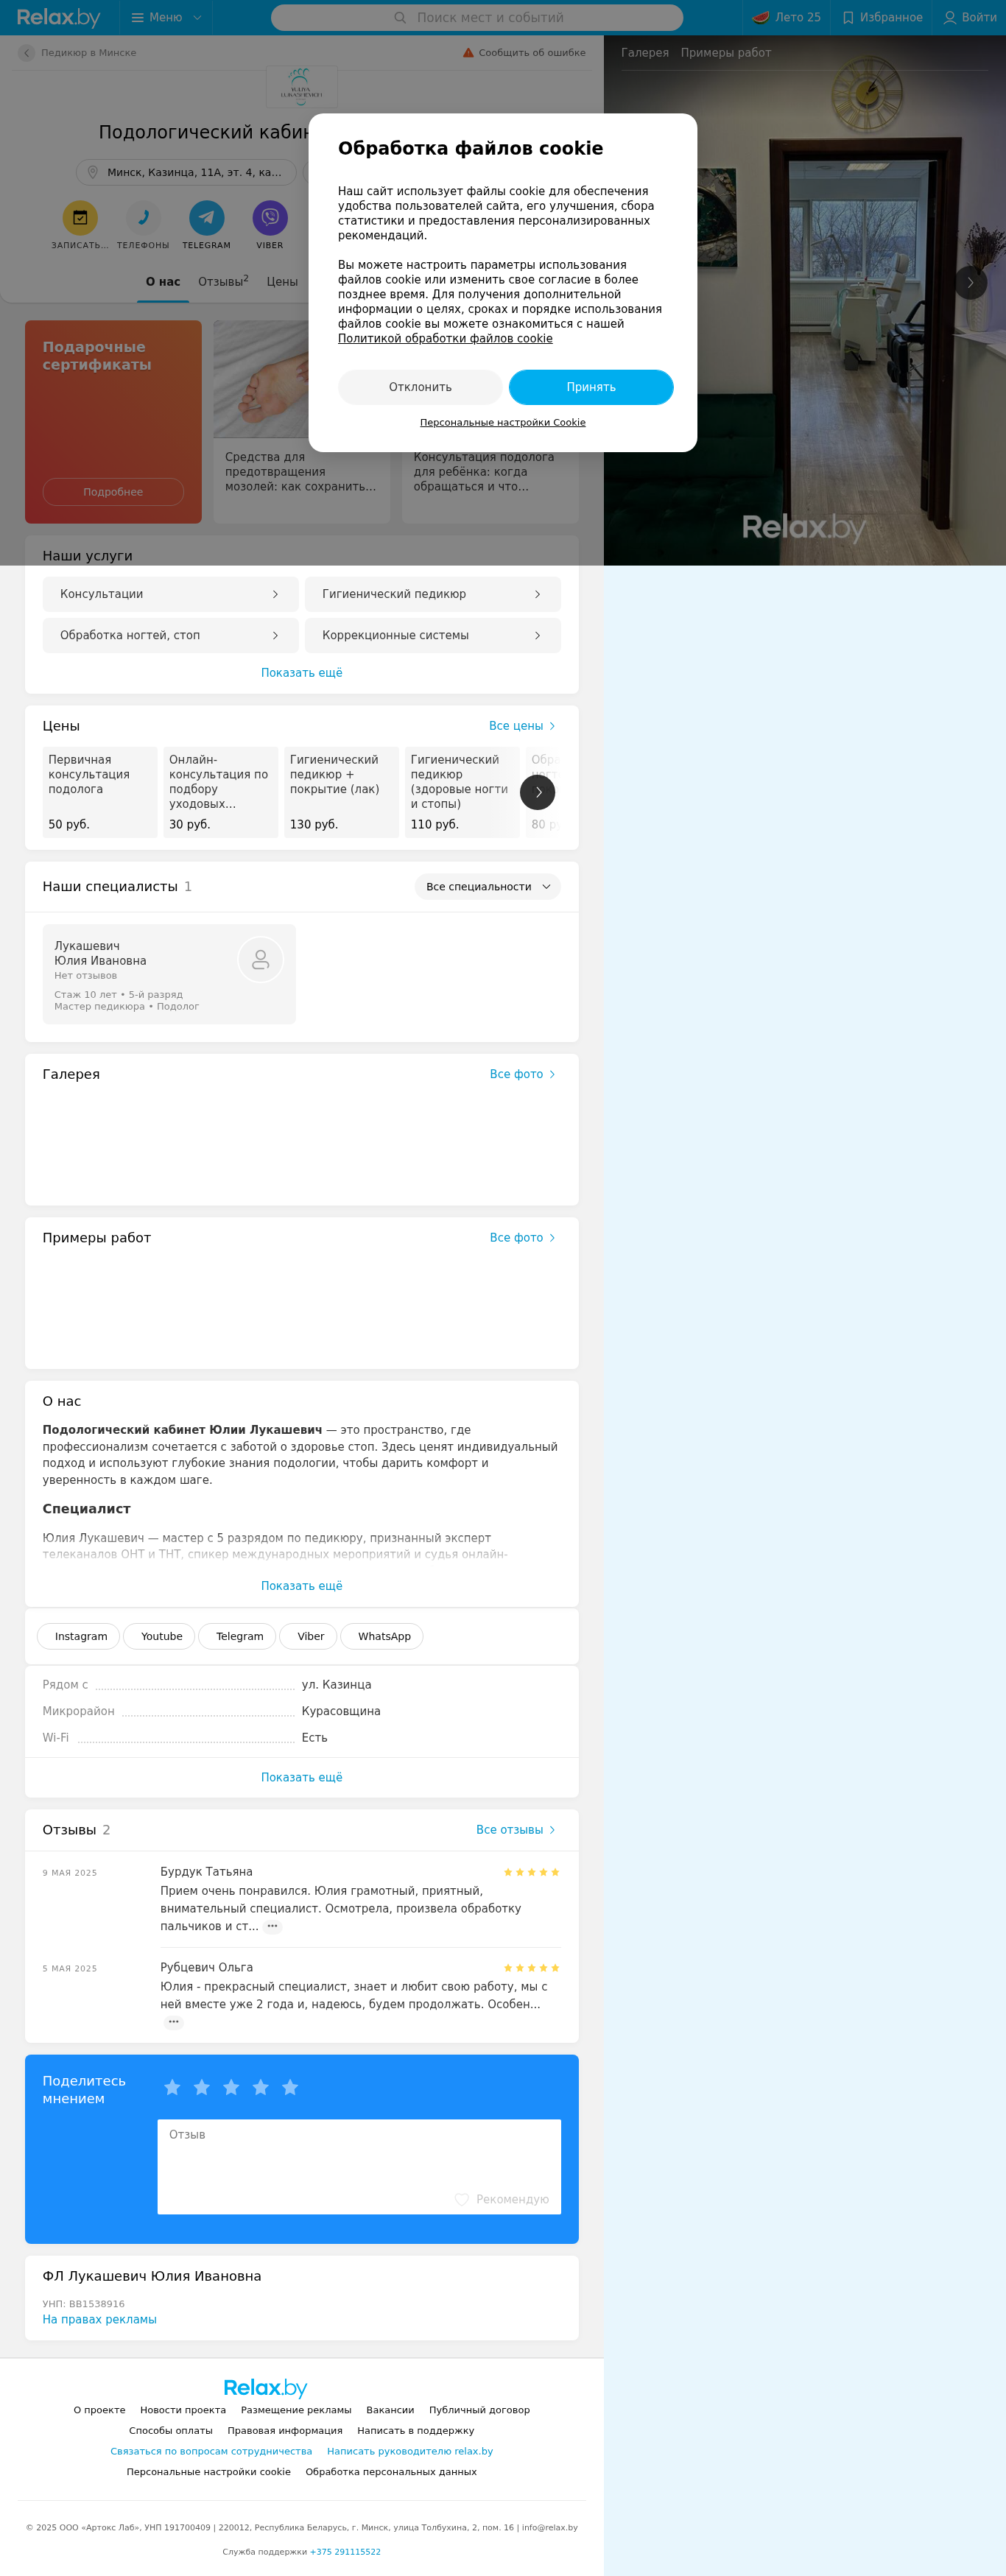Select the Примеры работ photo tab
The width and height of the screenshot is (1006, 2576).
pyautogui.click(x=726, y=53)
